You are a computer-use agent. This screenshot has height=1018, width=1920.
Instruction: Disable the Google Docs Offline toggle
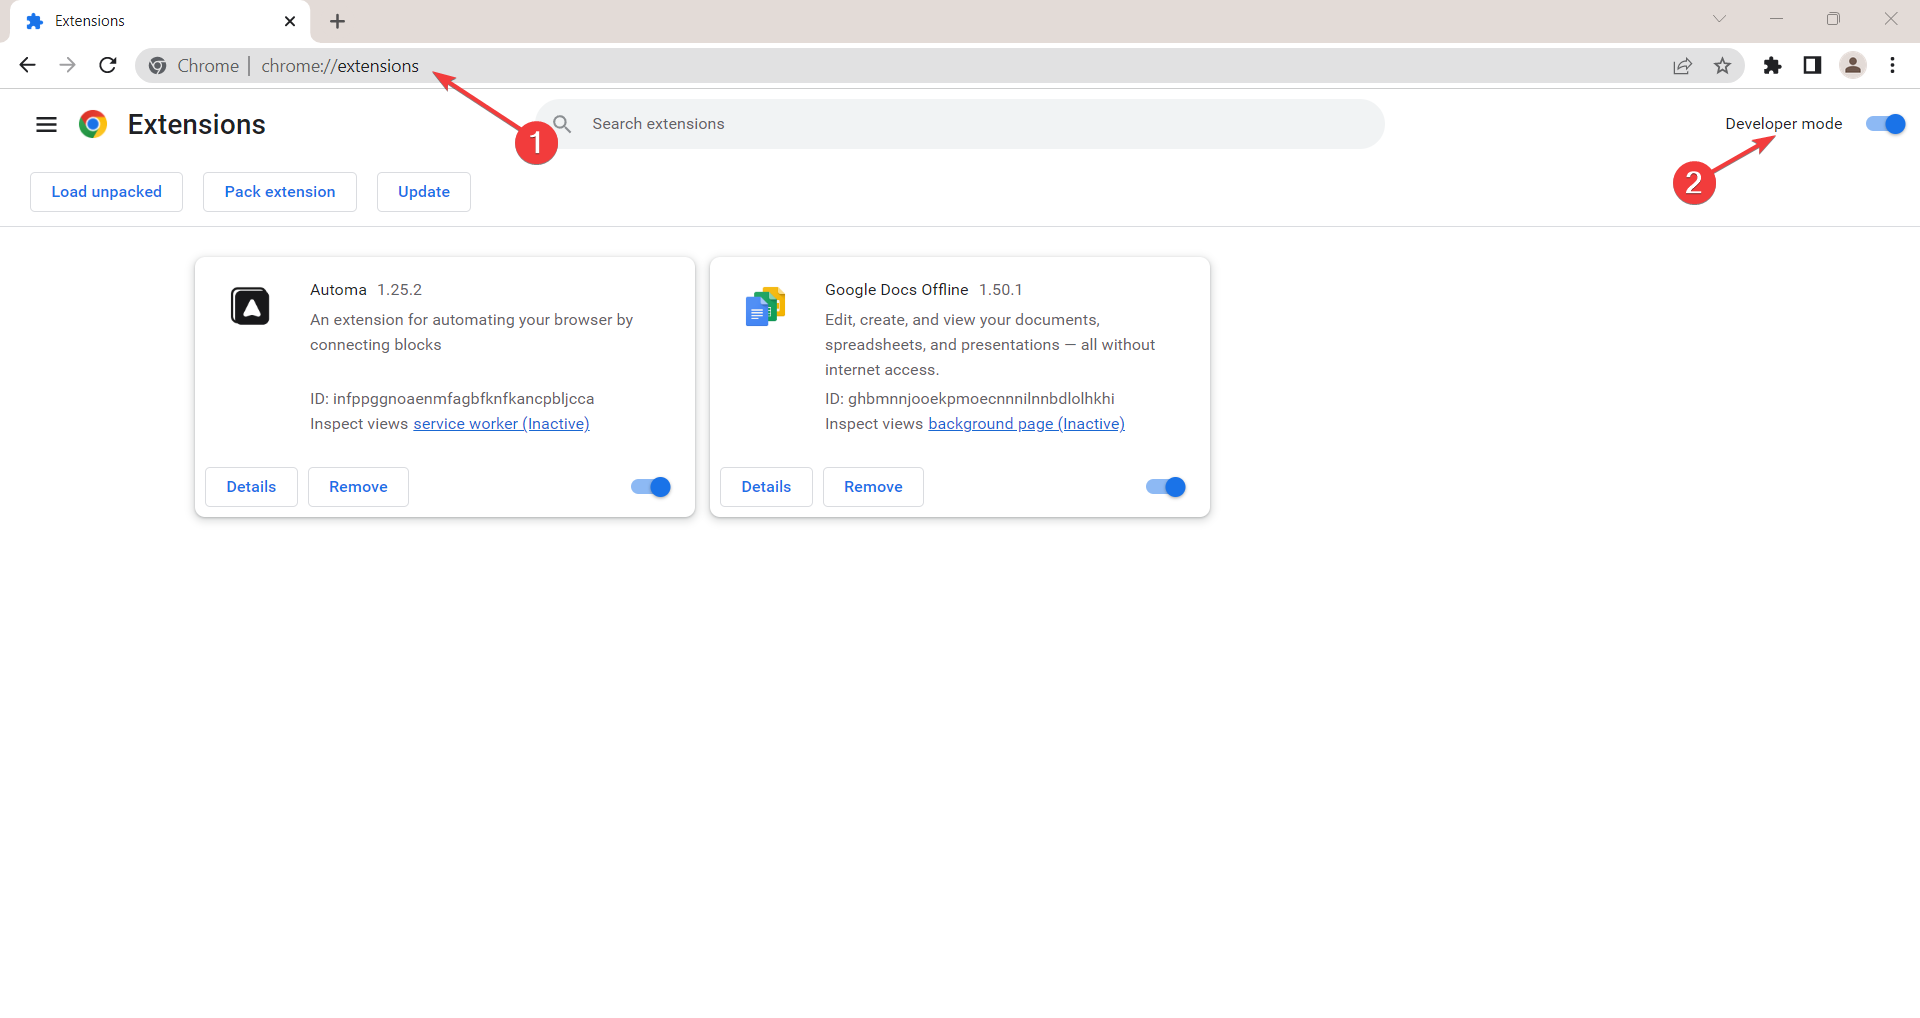tap(1166, 487)
